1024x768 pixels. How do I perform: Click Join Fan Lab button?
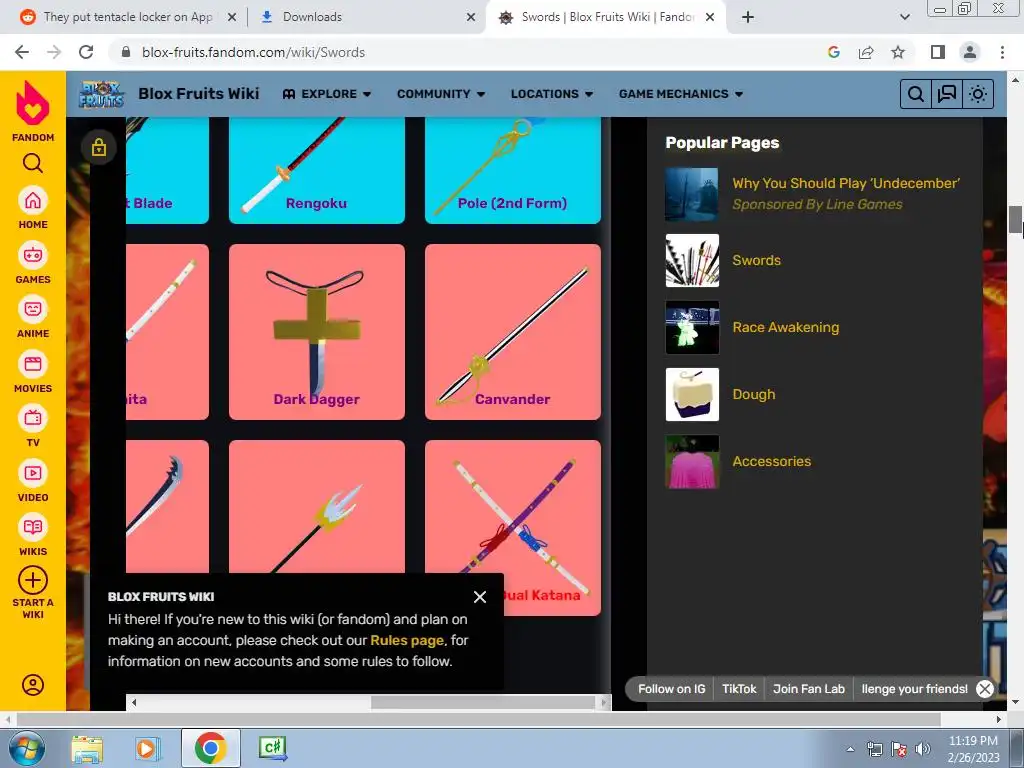[808, 689]
